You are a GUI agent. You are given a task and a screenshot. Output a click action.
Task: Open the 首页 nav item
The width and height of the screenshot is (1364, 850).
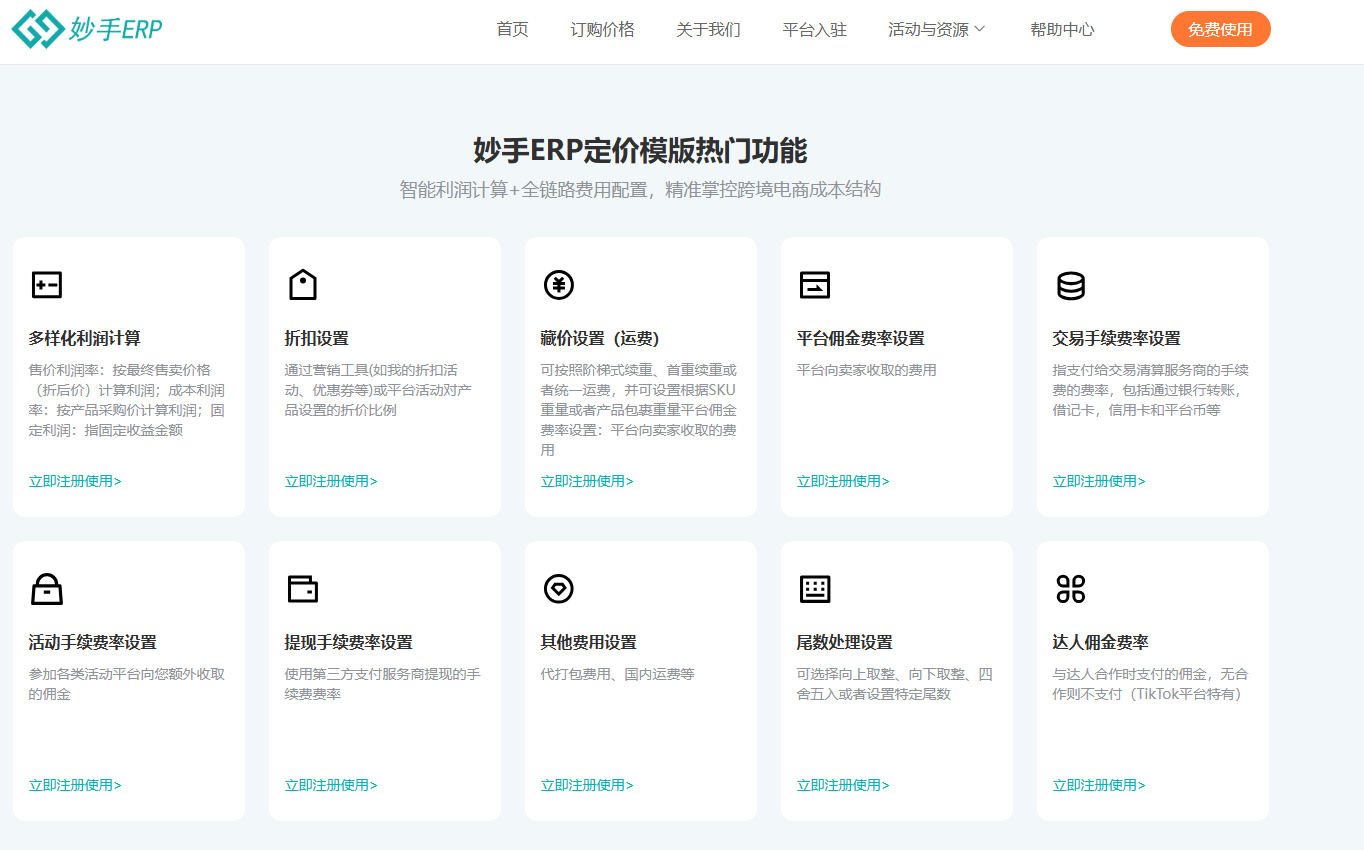pos(512,30)
